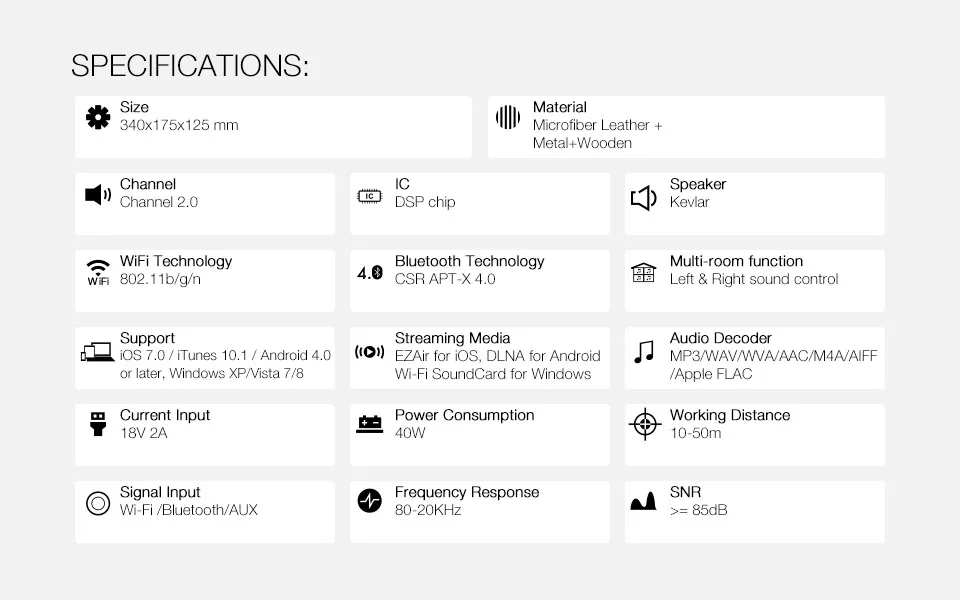Viewport: 960px width, 600px height.
Task: Click the DSP chip value
Action: (x=425, y=202)
